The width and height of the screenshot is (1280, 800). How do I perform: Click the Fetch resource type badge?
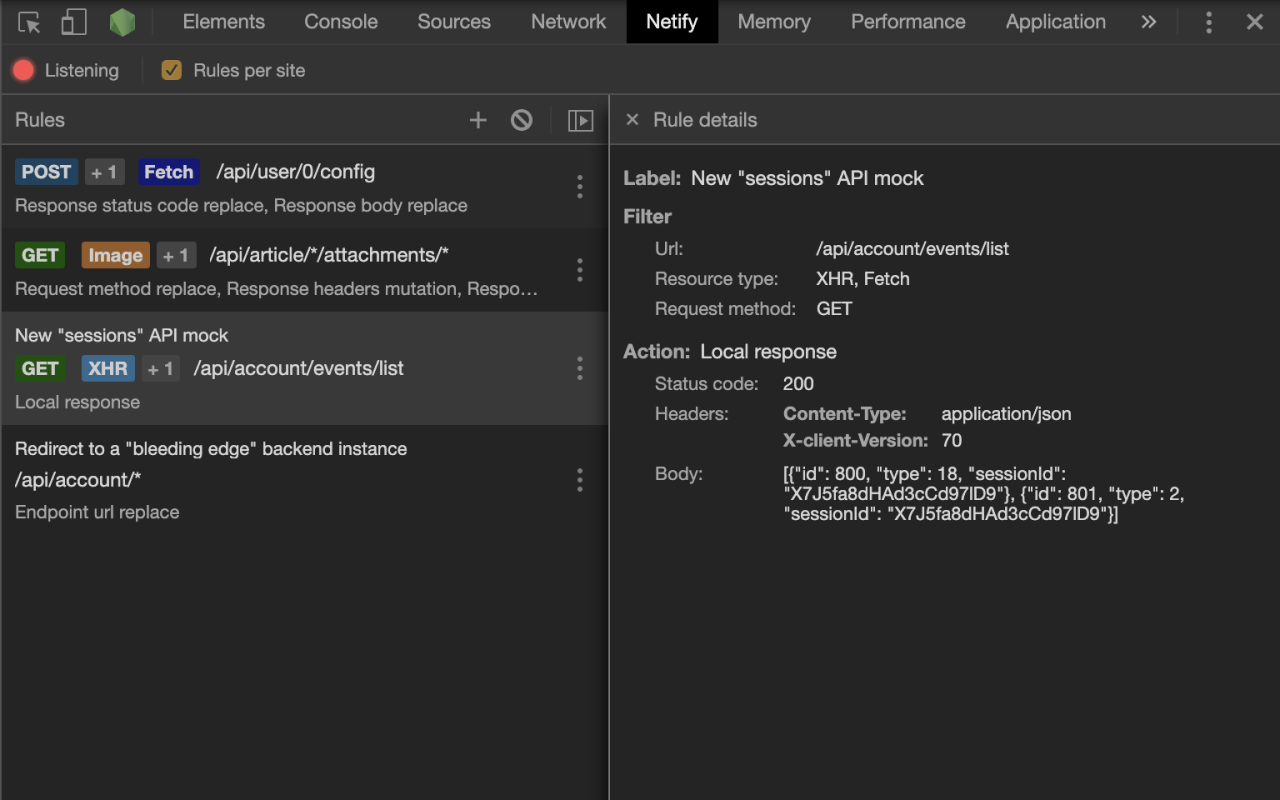pos(169,172)
